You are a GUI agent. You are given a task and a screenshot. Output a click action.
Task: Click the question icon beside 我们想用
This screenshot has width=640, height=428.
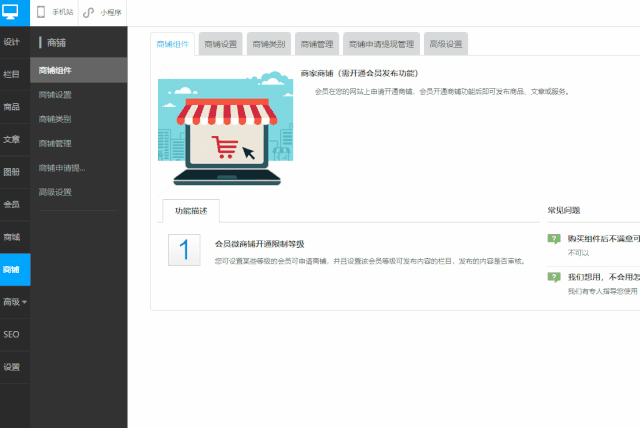pyautogui.click(x=554, y=277)
